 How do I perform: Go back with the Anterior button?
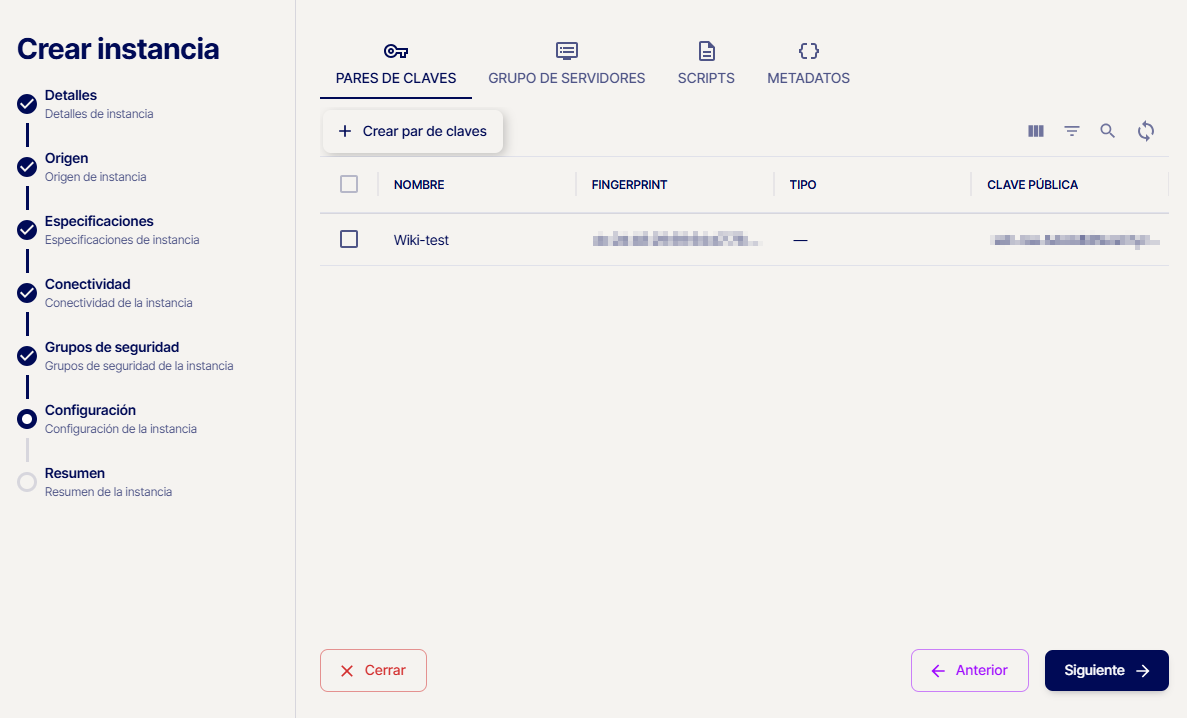point(969,670)
